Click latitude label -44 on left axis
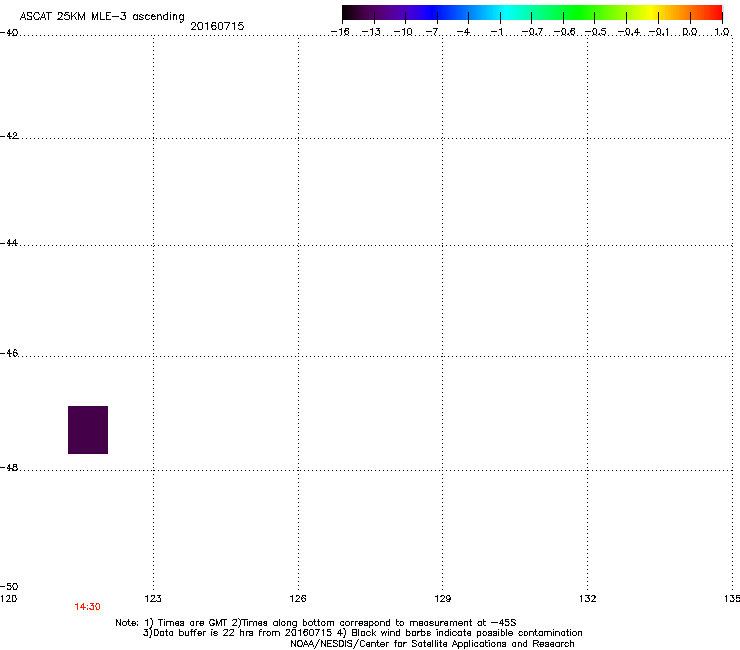Image resolution: width=740 pixels, height=650 pixels. tap(9, 243)
